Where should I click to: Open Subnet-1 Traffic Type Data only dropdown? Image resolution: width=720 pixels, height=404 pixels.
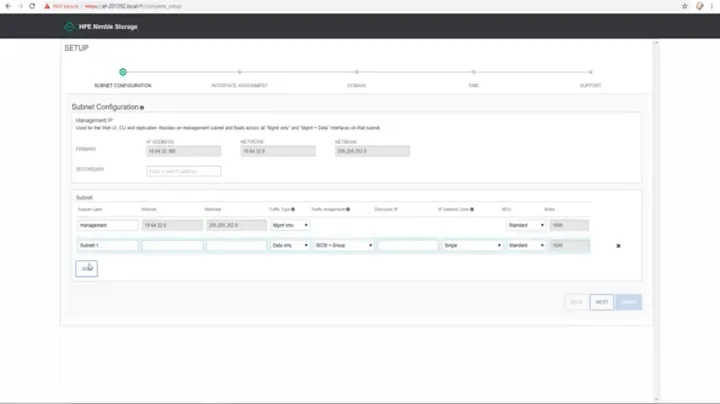(x=290, y=245)
